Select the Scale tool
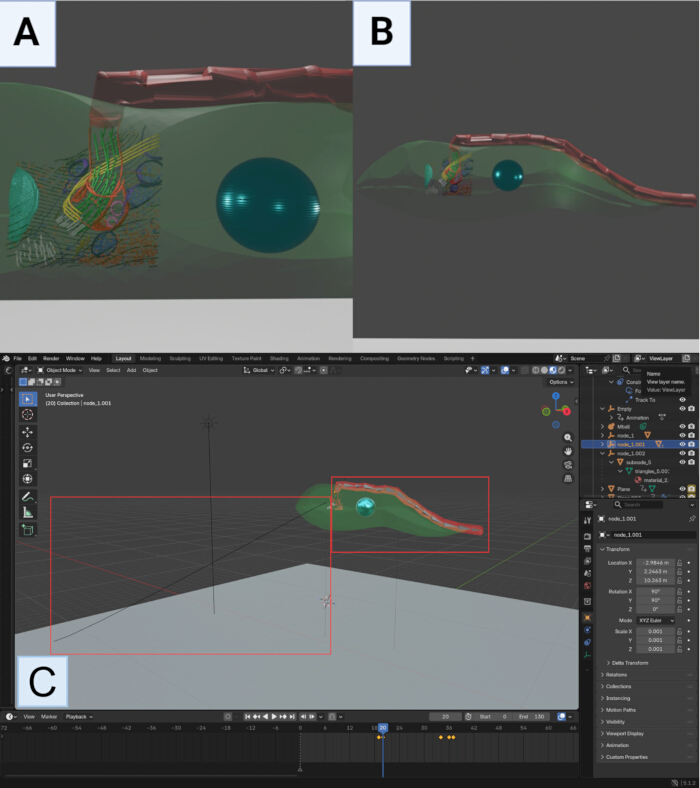Screen dimensions: 700x788 (28, 463)
